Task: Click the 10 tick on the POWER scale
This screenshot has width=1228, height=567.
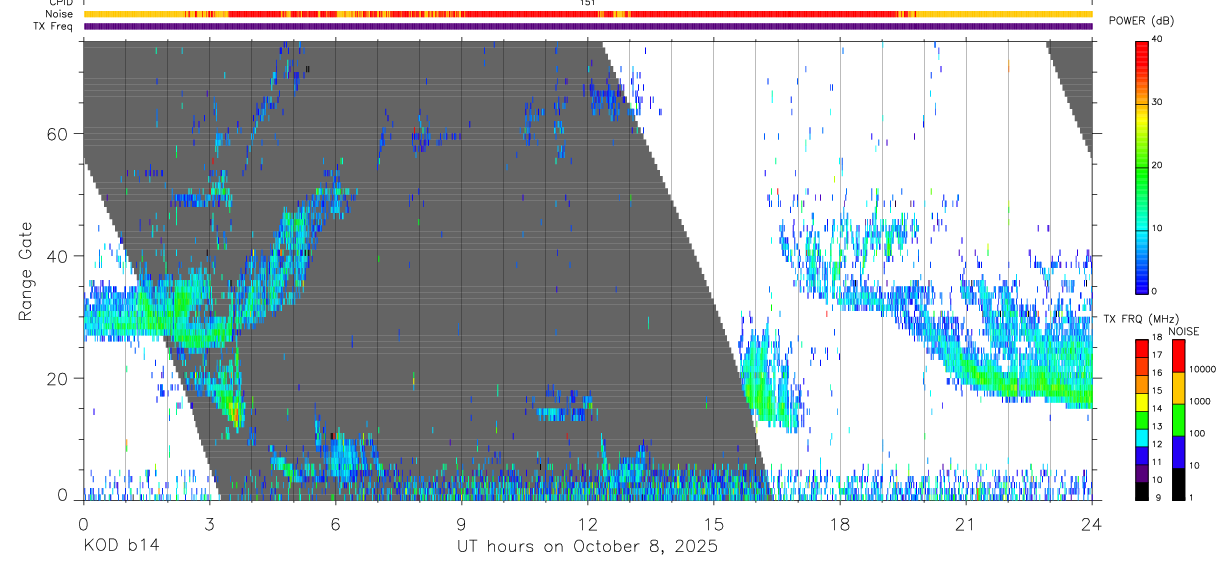Action: [1157, 228]
